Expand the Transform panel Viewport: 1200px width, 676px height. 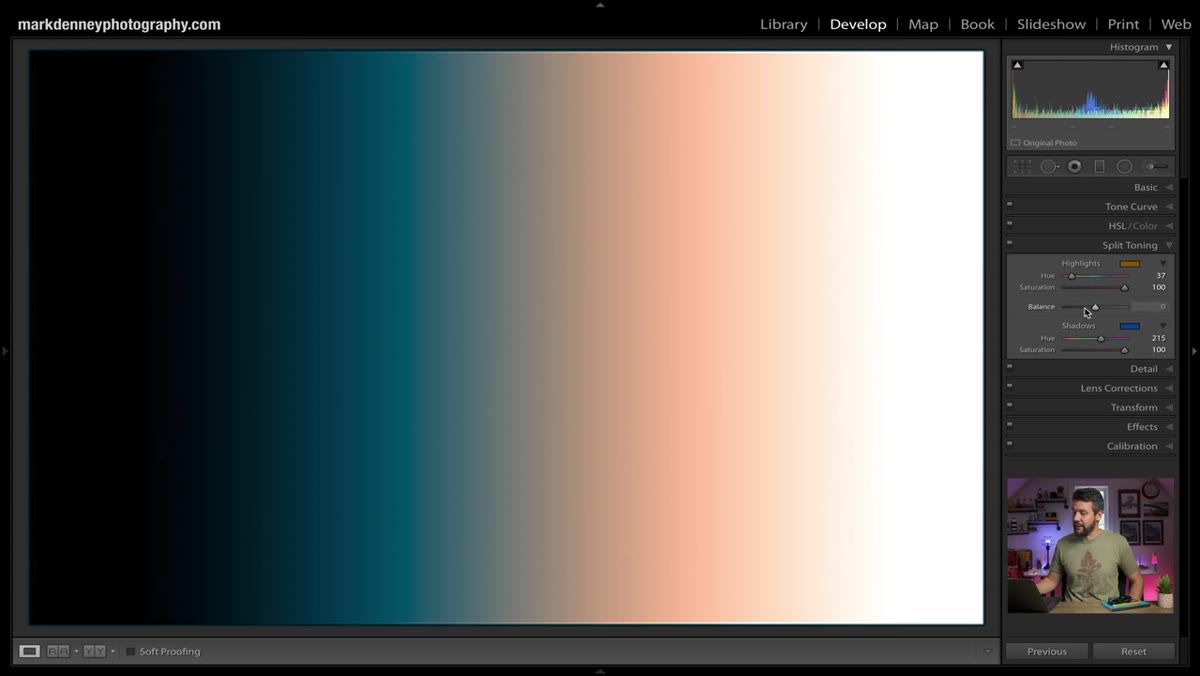pyautogui.click(x=1168, y=408)
